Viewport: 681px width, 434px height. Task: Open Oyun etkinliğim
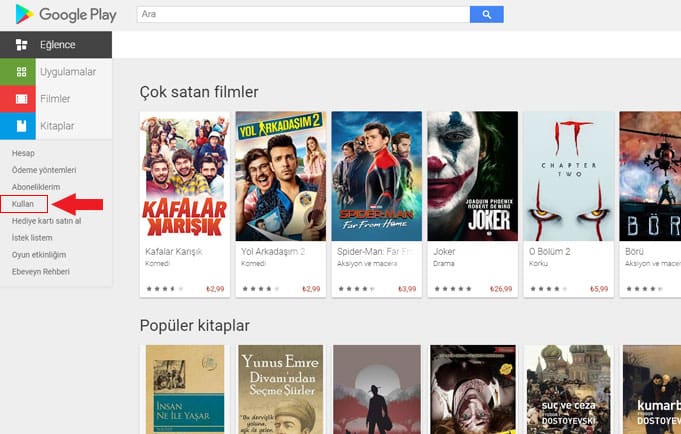tap(39, 255)
